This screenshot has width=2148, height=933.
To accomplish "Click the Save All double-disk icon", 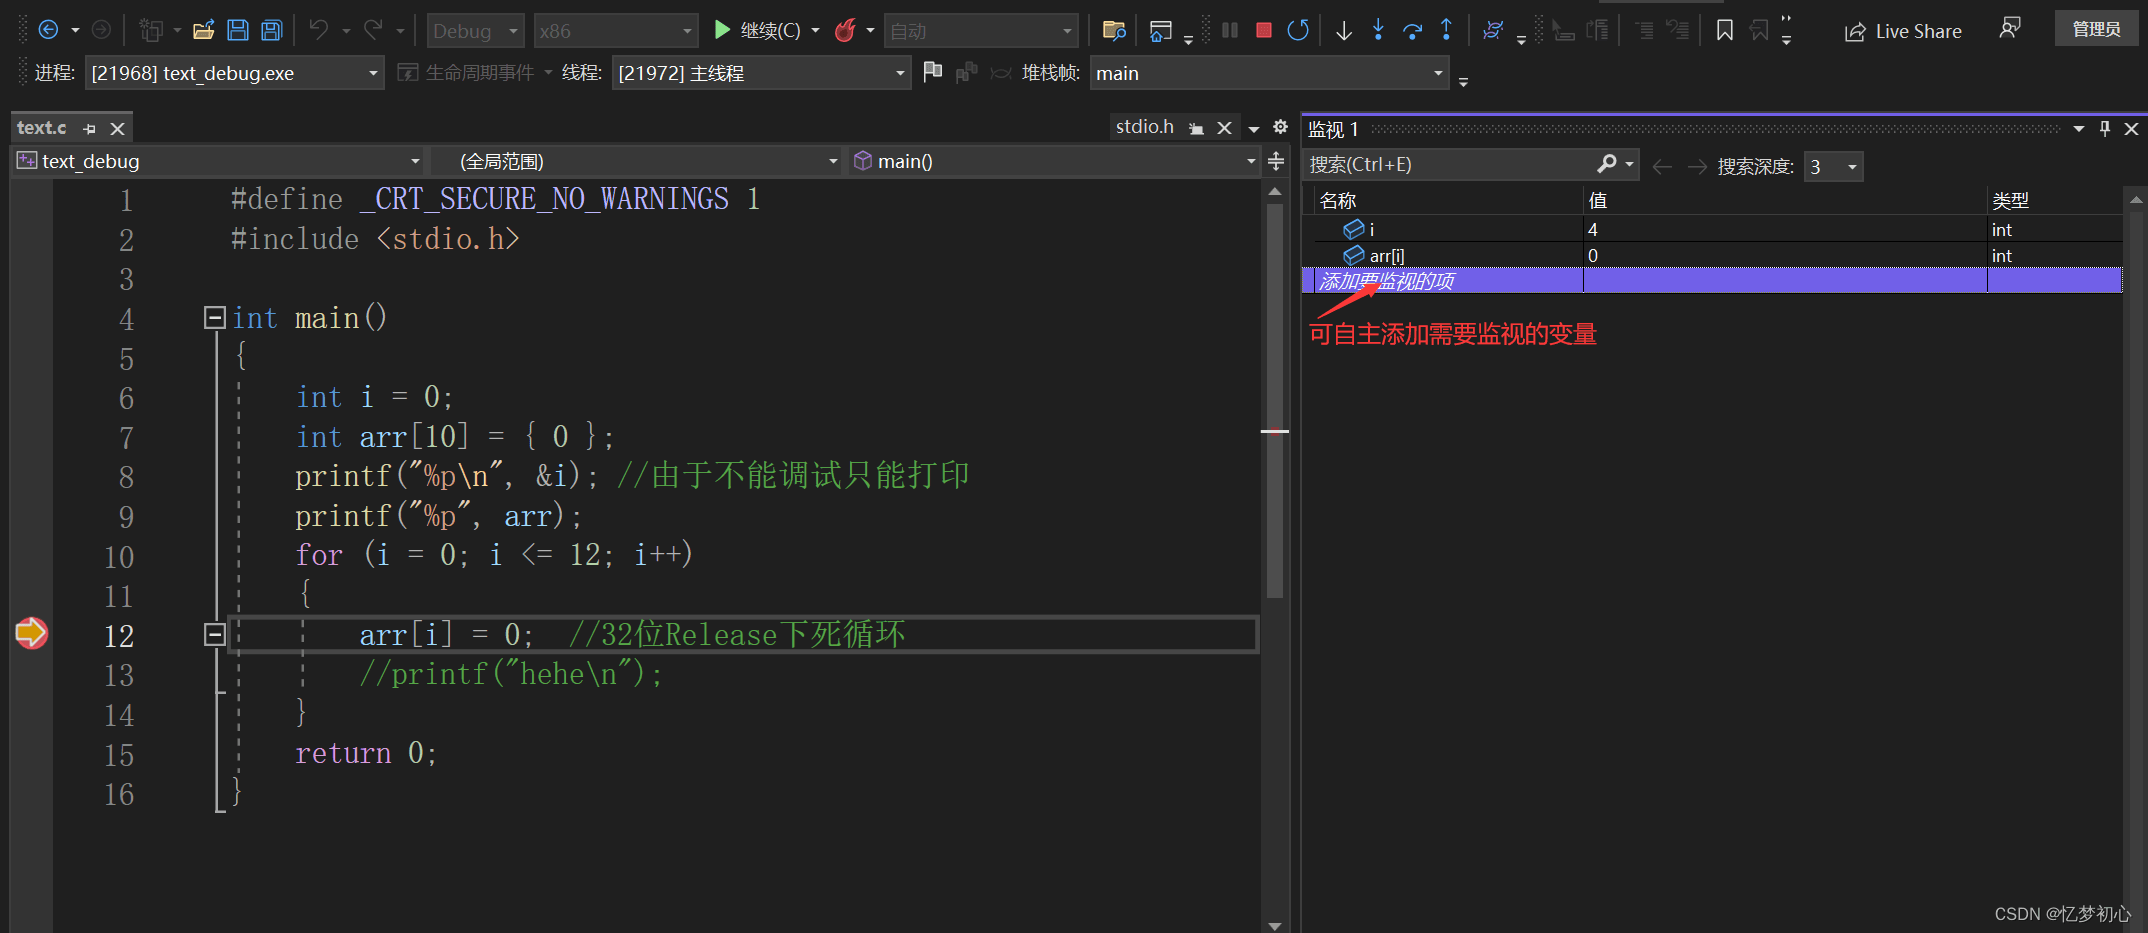I will point(272,30).
